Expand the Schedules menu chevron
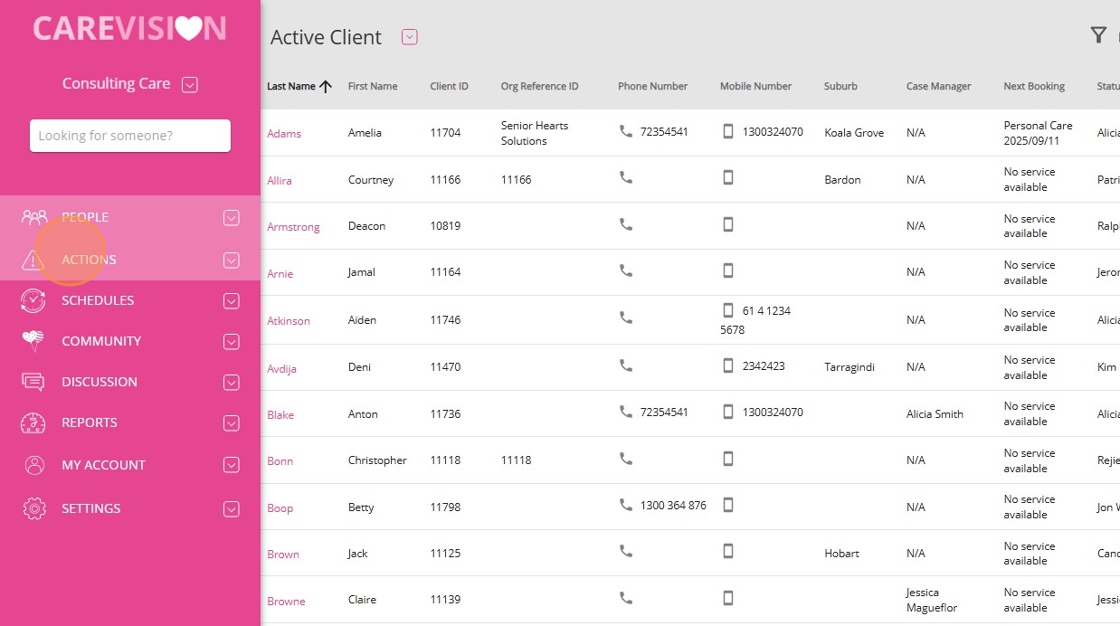 [x=231, y=300]
